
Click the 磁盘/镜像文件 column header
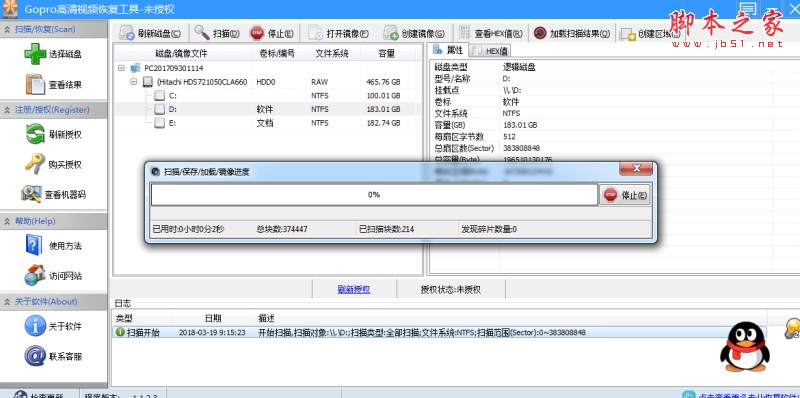click(182, 53)
